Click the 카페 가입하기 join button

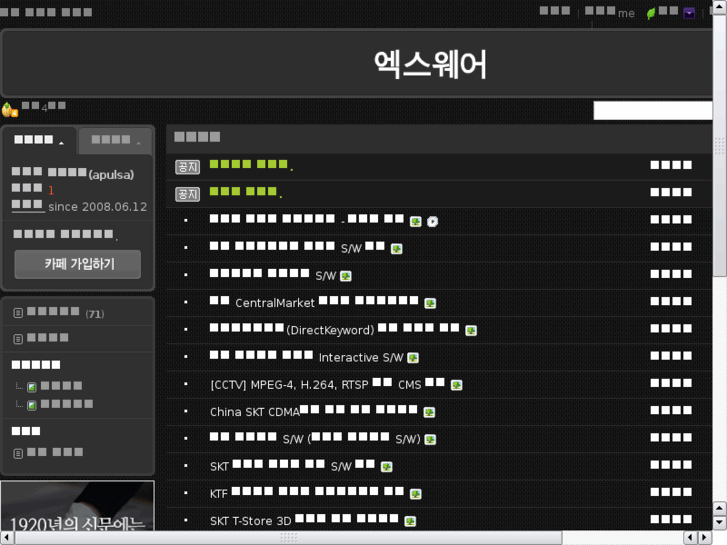[78, 264]
